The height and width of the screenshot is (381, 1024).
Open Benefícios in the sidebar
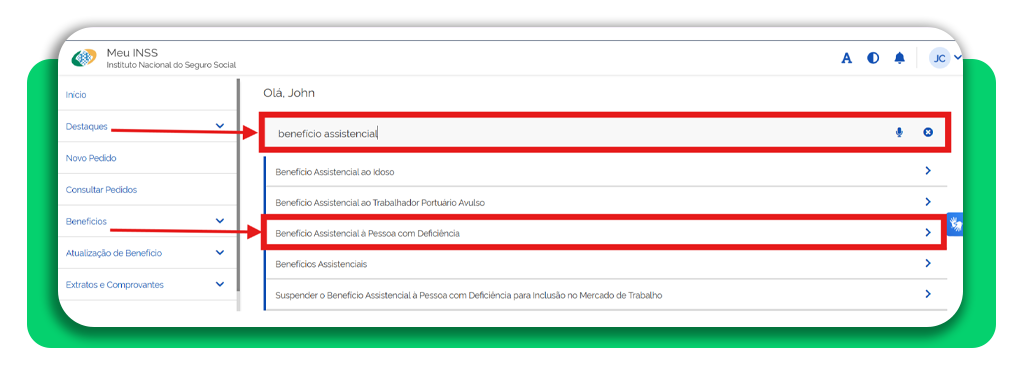point(86,222)
